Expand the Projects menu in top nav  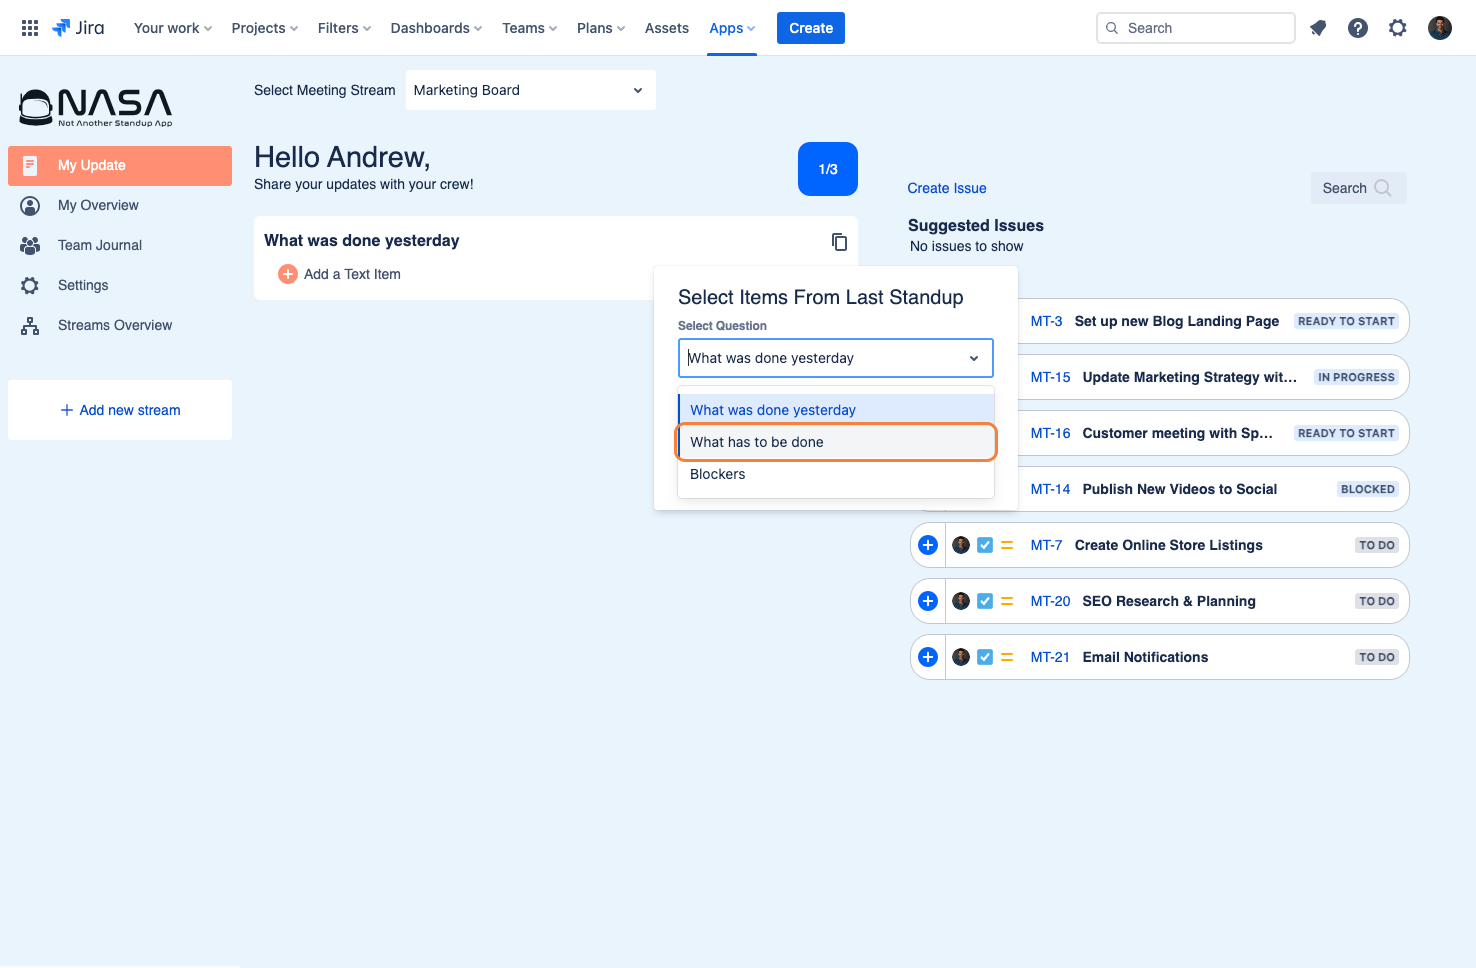coord(265,28)
